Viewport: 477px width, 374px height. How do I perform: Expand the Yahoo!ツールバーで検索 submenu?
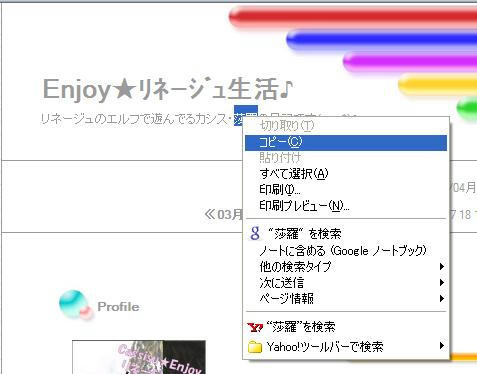coord(346,347)
